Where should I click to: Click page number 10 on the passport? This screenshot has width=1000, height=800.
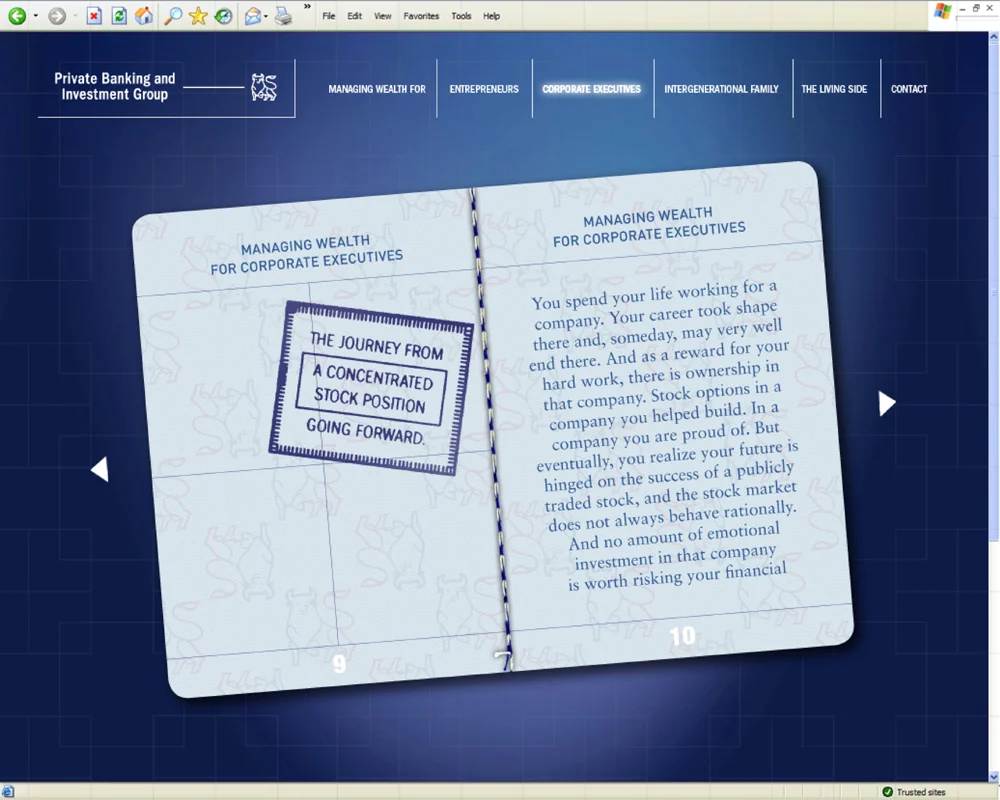(x=682, y=635)
